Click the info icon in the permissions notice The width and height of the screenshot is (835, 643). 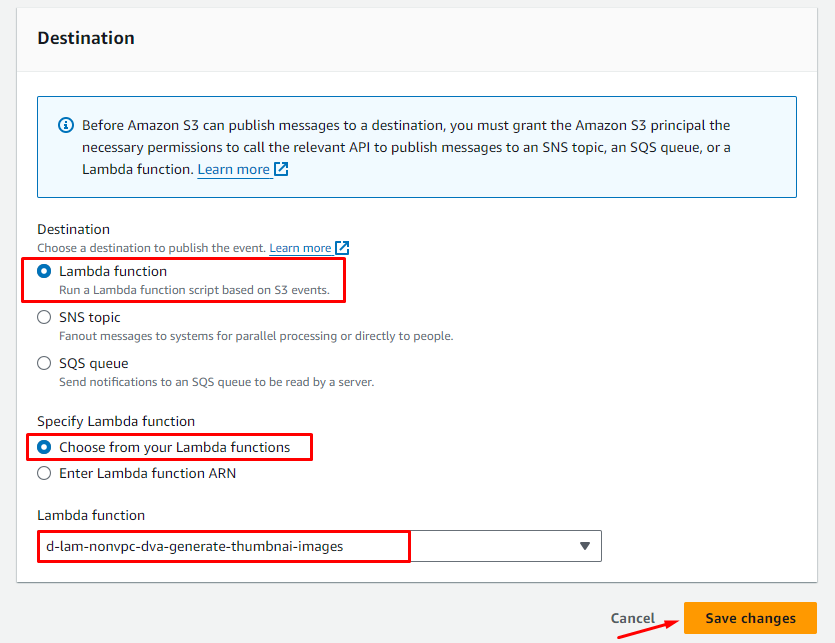point(66,126)
